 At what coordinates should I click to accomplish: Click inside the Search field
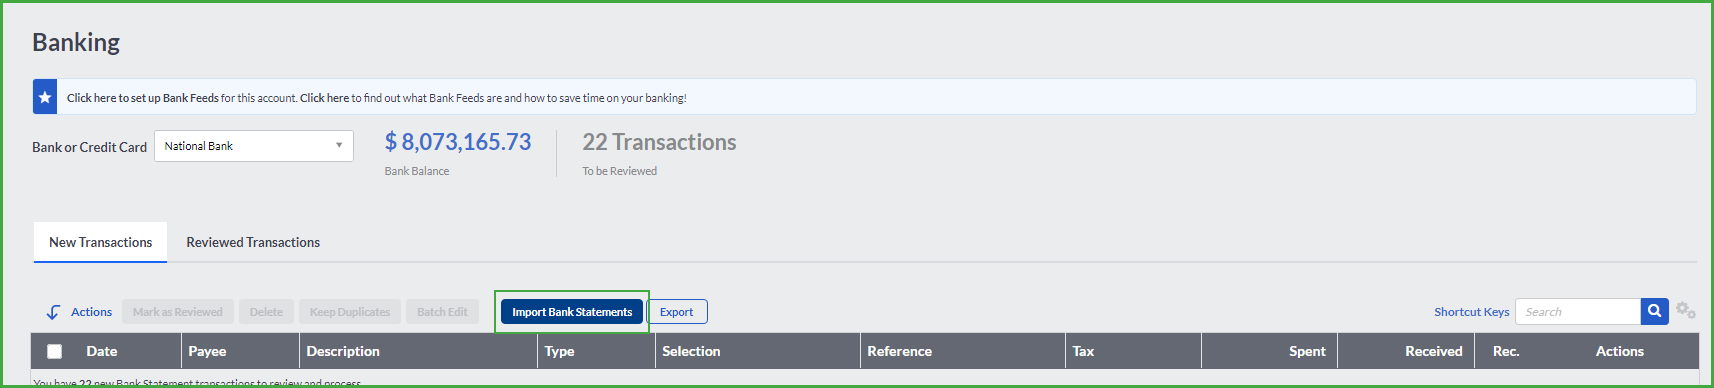point(1578,312)
